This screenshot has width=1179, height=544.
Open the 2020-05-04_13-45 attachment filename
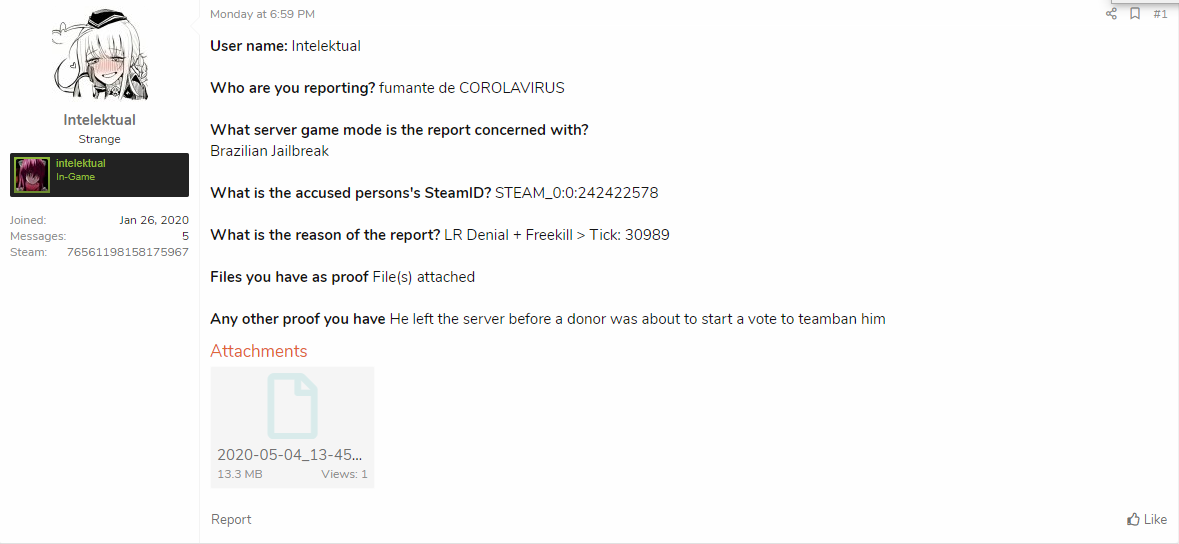[290, 455]
